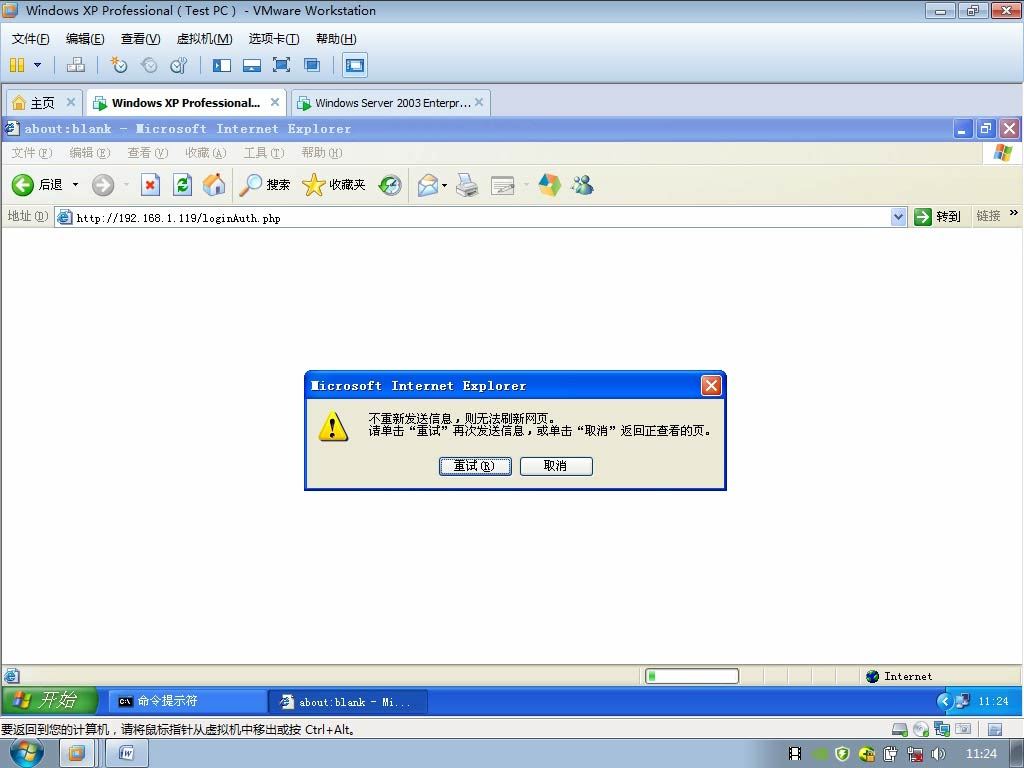
Task: Close the Windows XP Professional tab
Action: pyautogui.click(x=275, y=102)
